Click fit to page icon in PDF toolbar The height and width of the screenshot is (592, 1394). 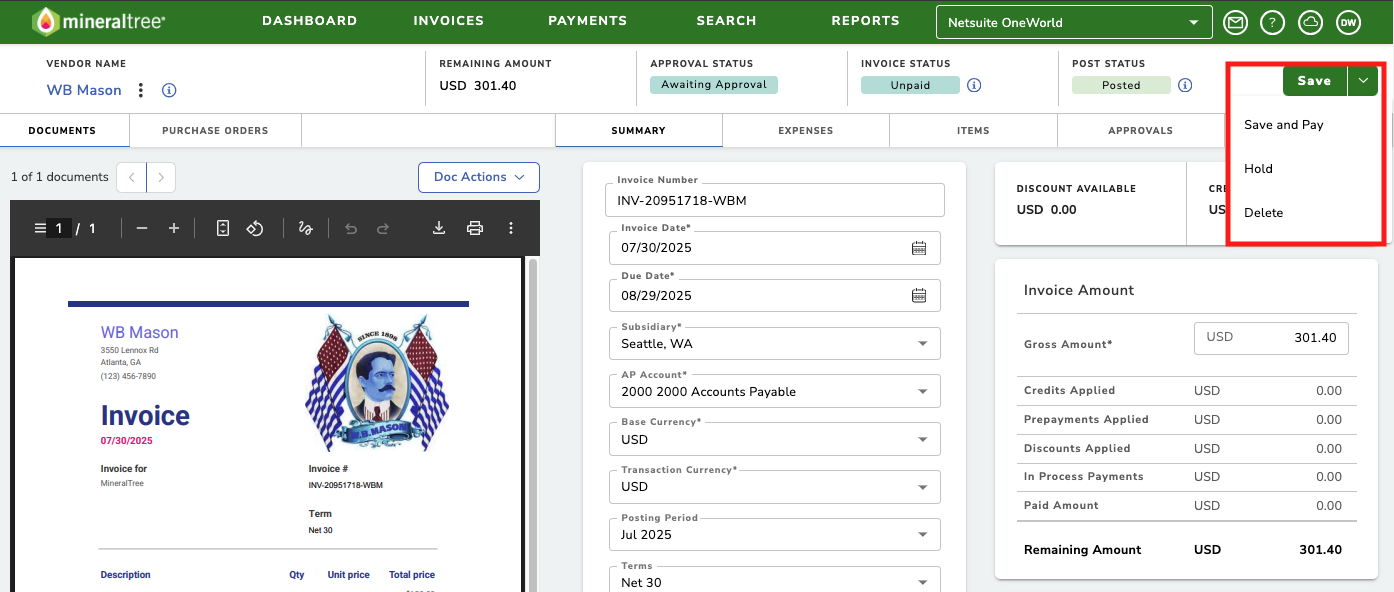pyautogui.click(x=223, y=228)
